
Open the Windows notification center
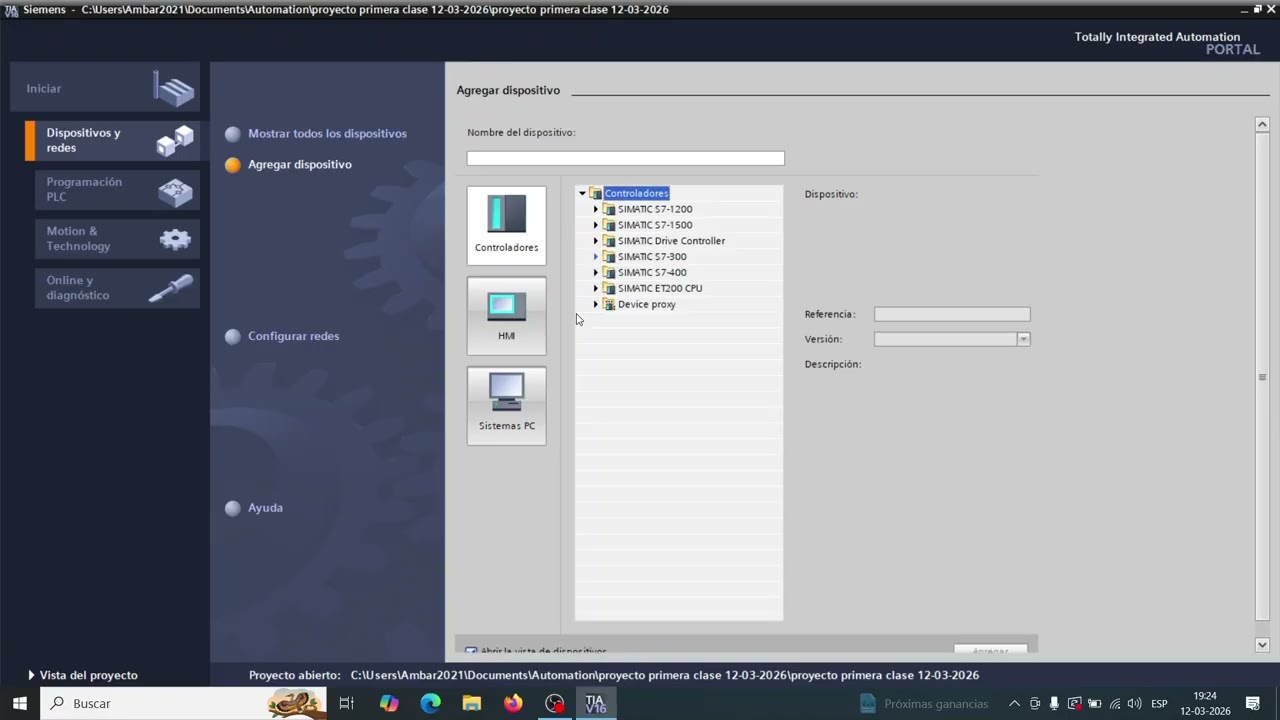(1253, 703)
